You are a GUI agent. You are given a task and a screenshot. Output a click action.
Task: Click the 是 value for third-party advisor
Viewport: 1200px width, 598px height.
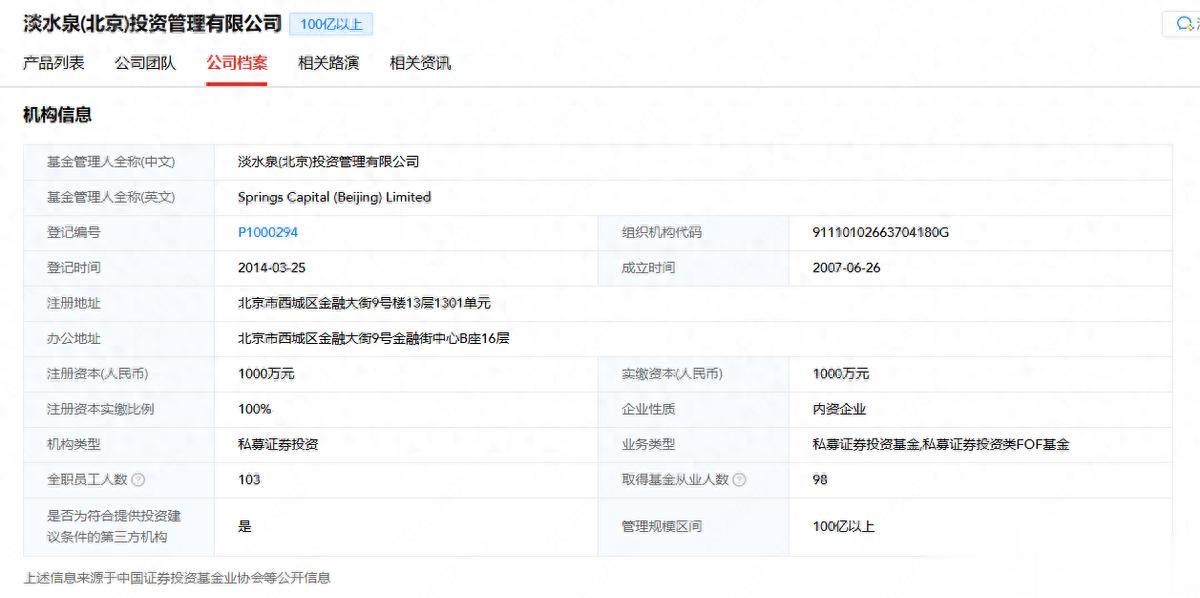point(245,526)
